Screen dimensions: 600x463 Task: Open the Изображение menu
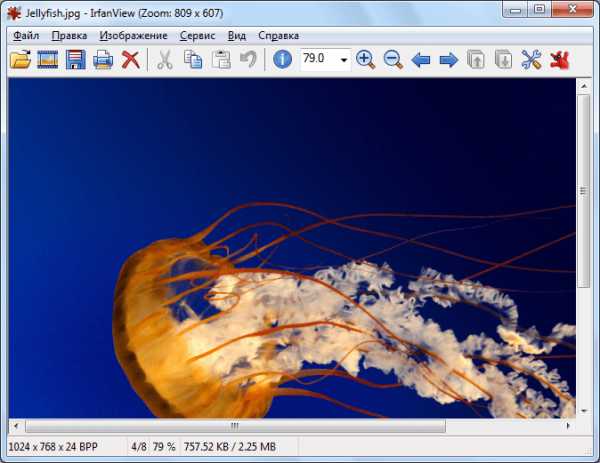pyautogui.click(x=134, y=36)
